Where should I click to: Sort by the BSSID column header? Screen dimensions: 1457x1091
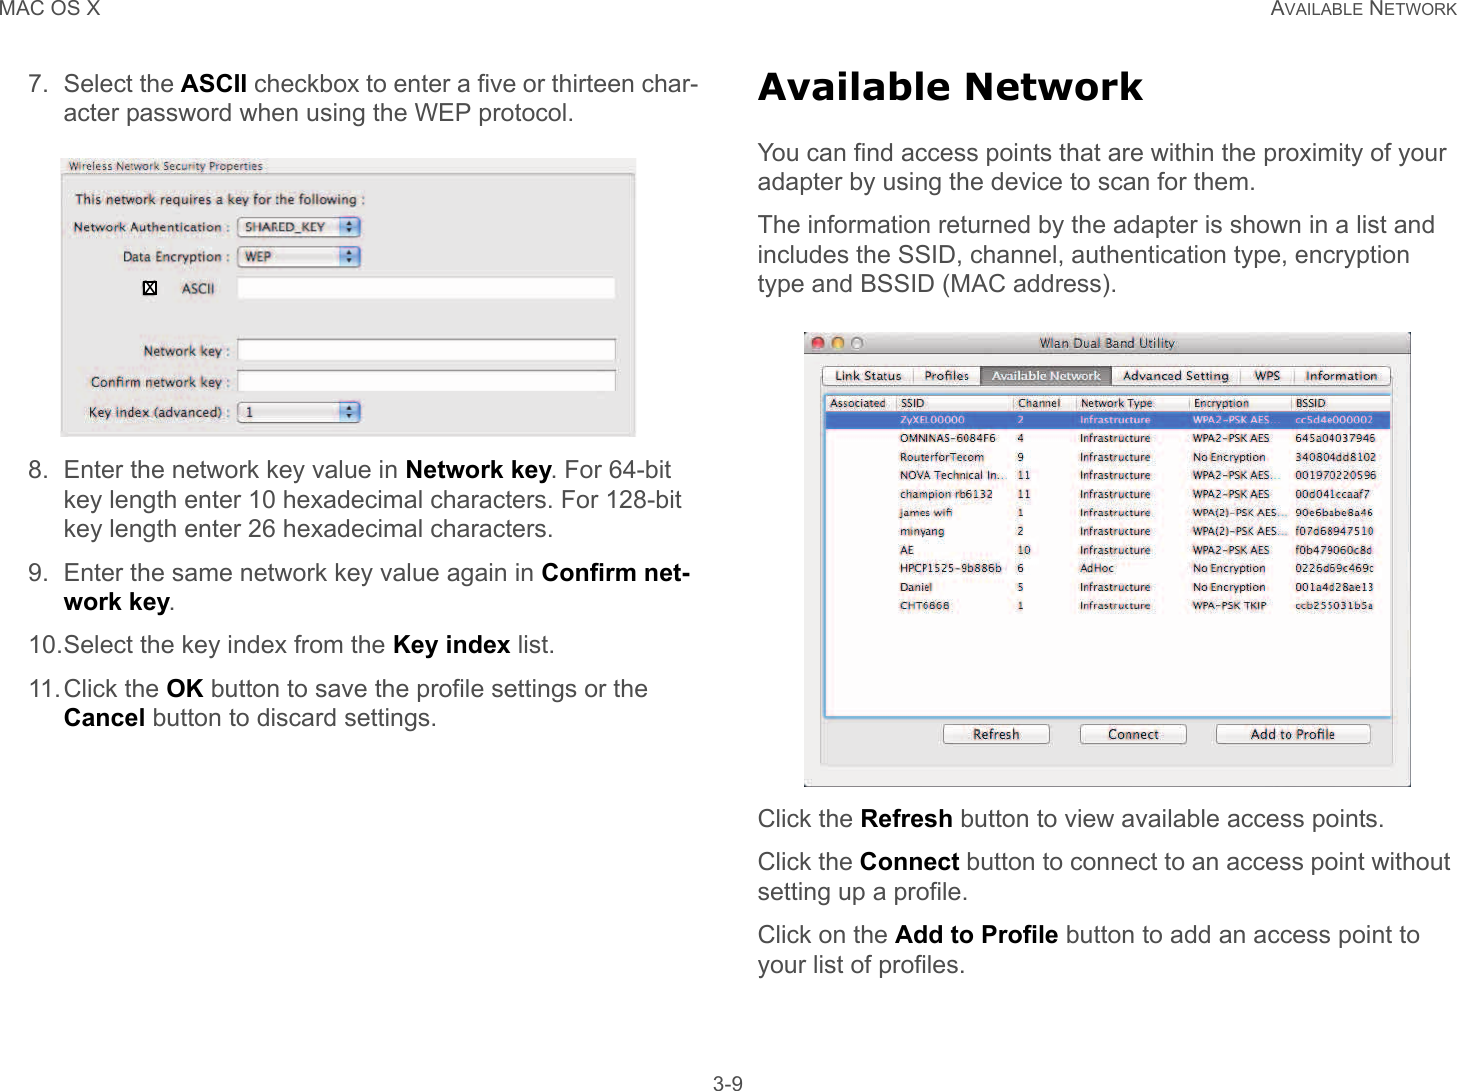(1340, 403)
